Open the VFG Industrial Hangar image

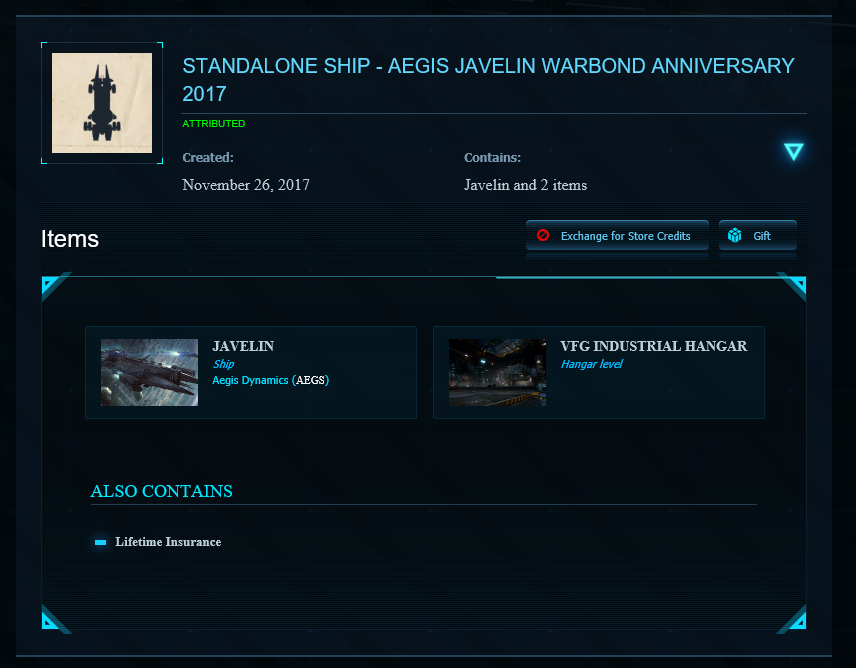(497, 372)
